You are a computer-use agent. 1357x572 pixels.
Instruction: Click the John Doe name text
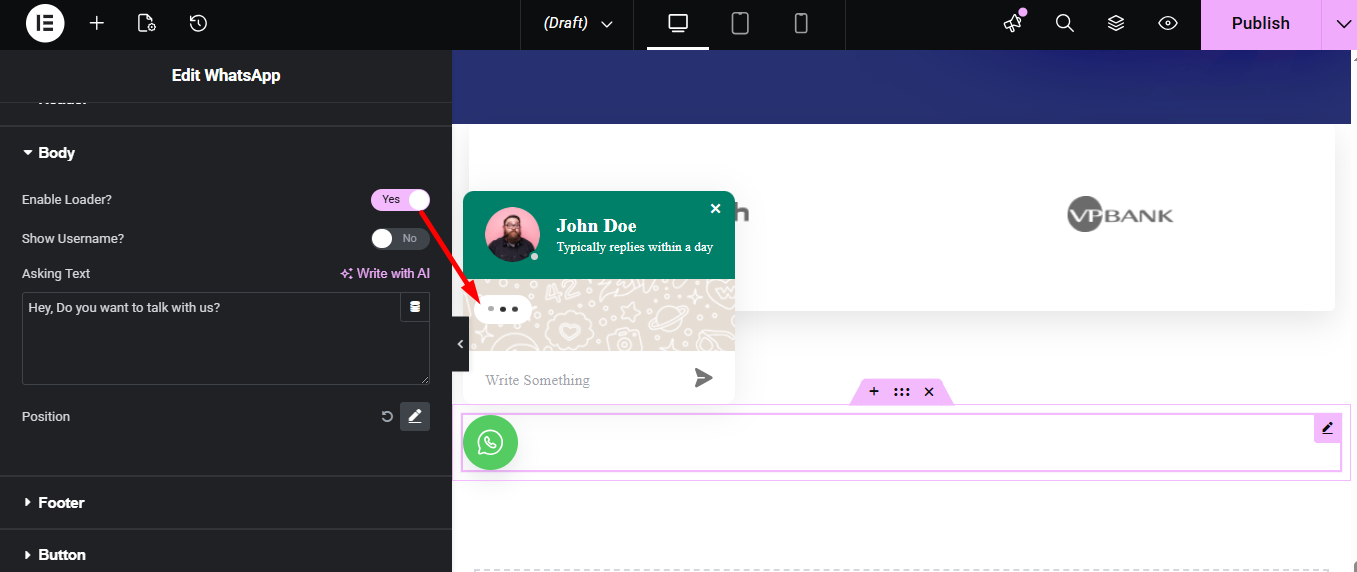(597, 226)
